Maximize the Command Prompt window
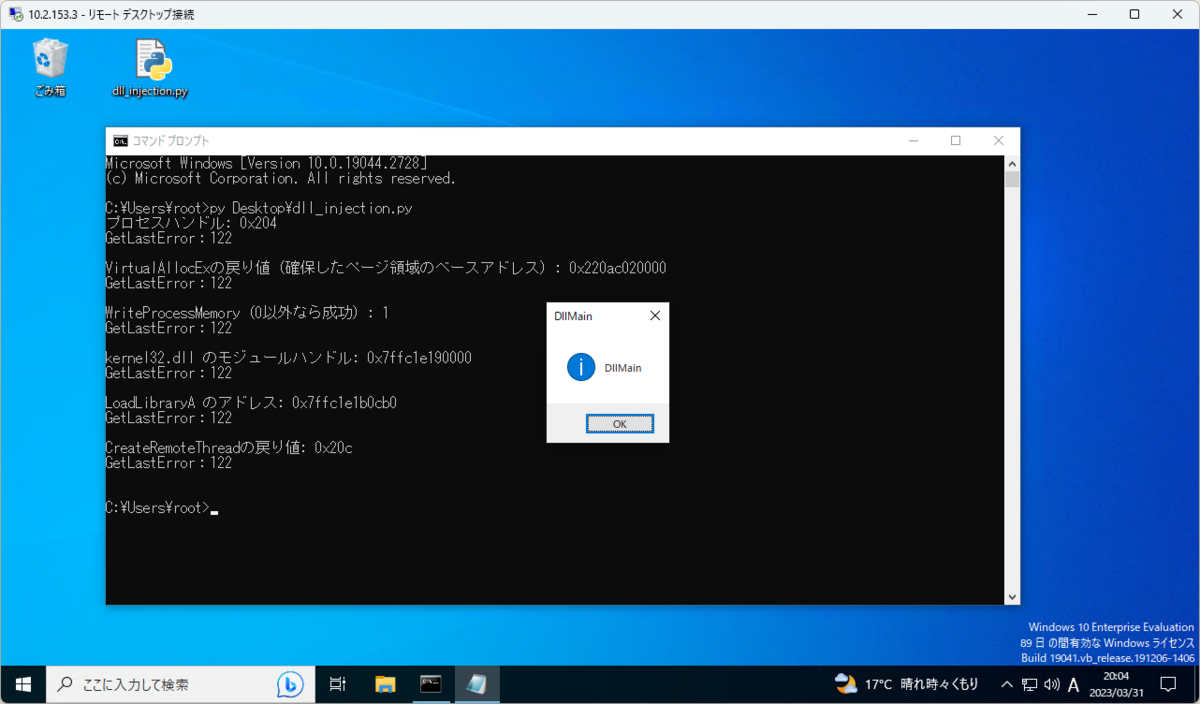Viewport: 1200px width, 704px height. point(955,141)
